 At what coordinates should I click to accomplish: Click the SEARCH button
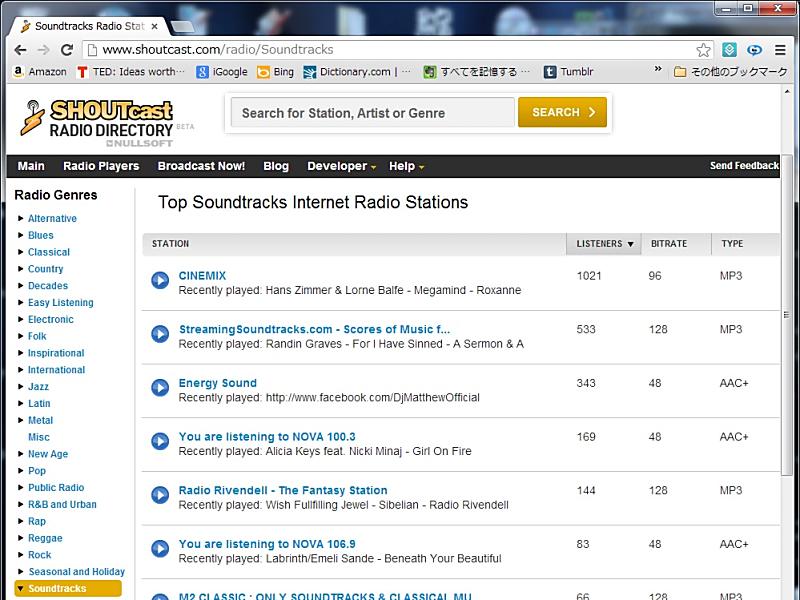[562, 112]
